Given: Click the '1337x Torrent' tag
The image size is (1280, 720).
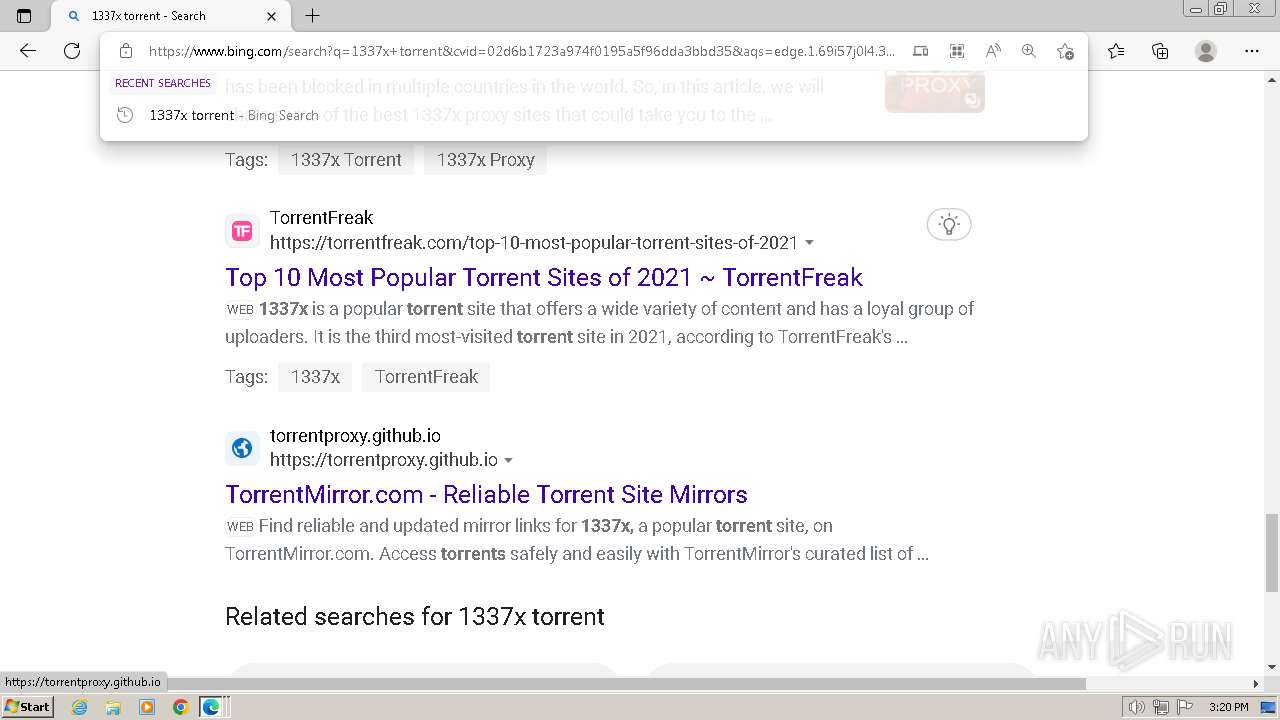Looking at the screenshot, I should coord(346,160).
